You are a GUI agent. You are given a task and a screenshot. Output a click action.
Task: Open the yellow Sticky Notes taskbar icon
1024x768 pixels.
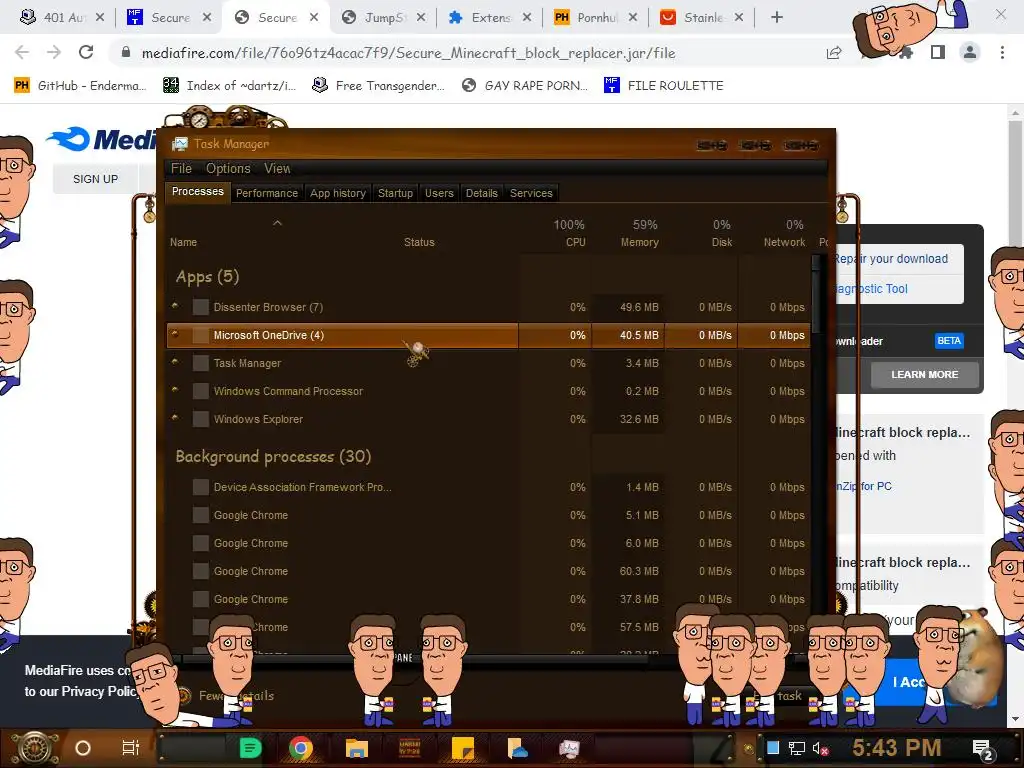point(463,748)
